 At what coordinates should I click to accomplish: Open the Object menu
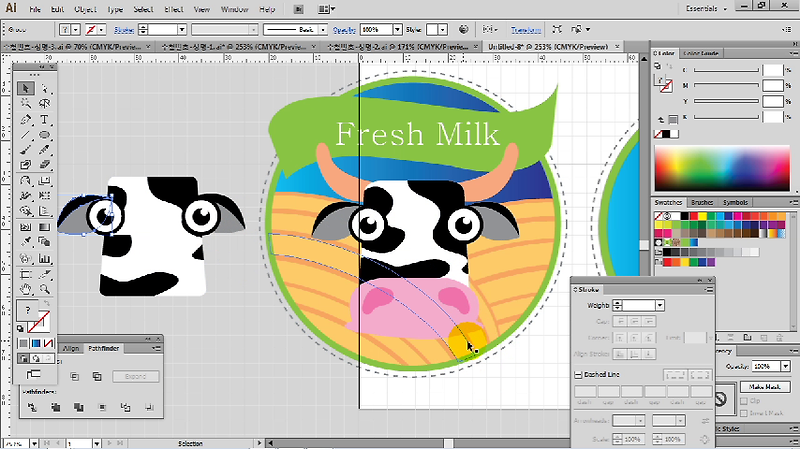pos(86,9)
